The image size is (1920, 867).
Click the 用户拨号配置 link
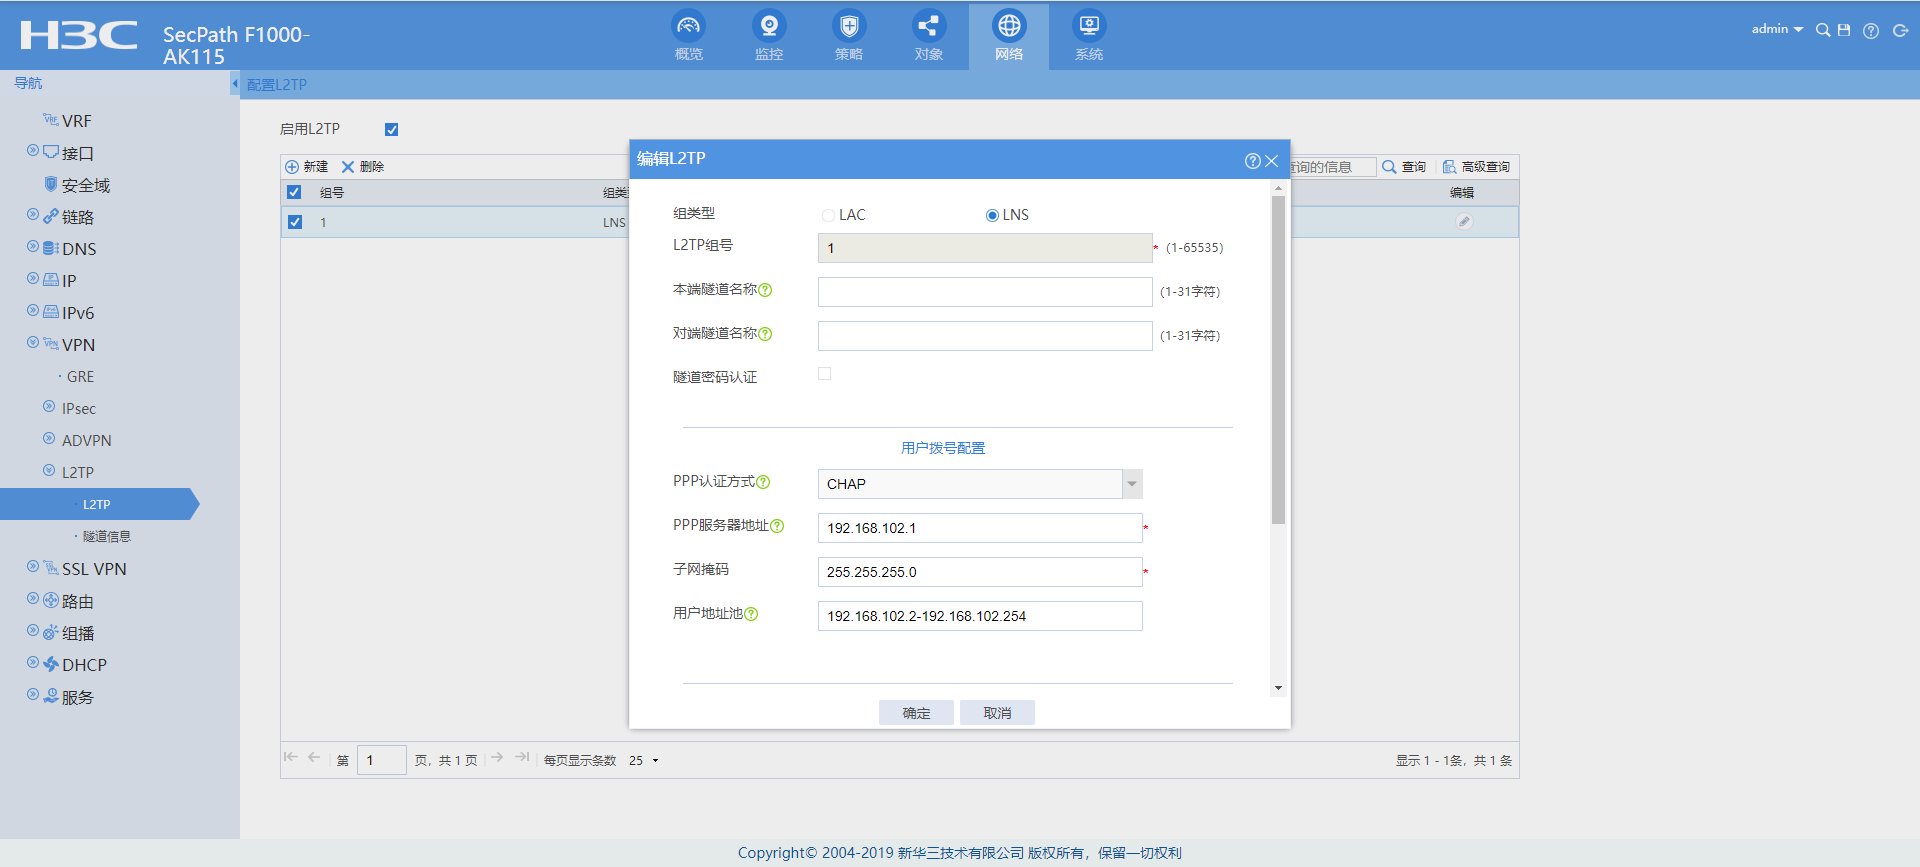[x=943, y=448]
